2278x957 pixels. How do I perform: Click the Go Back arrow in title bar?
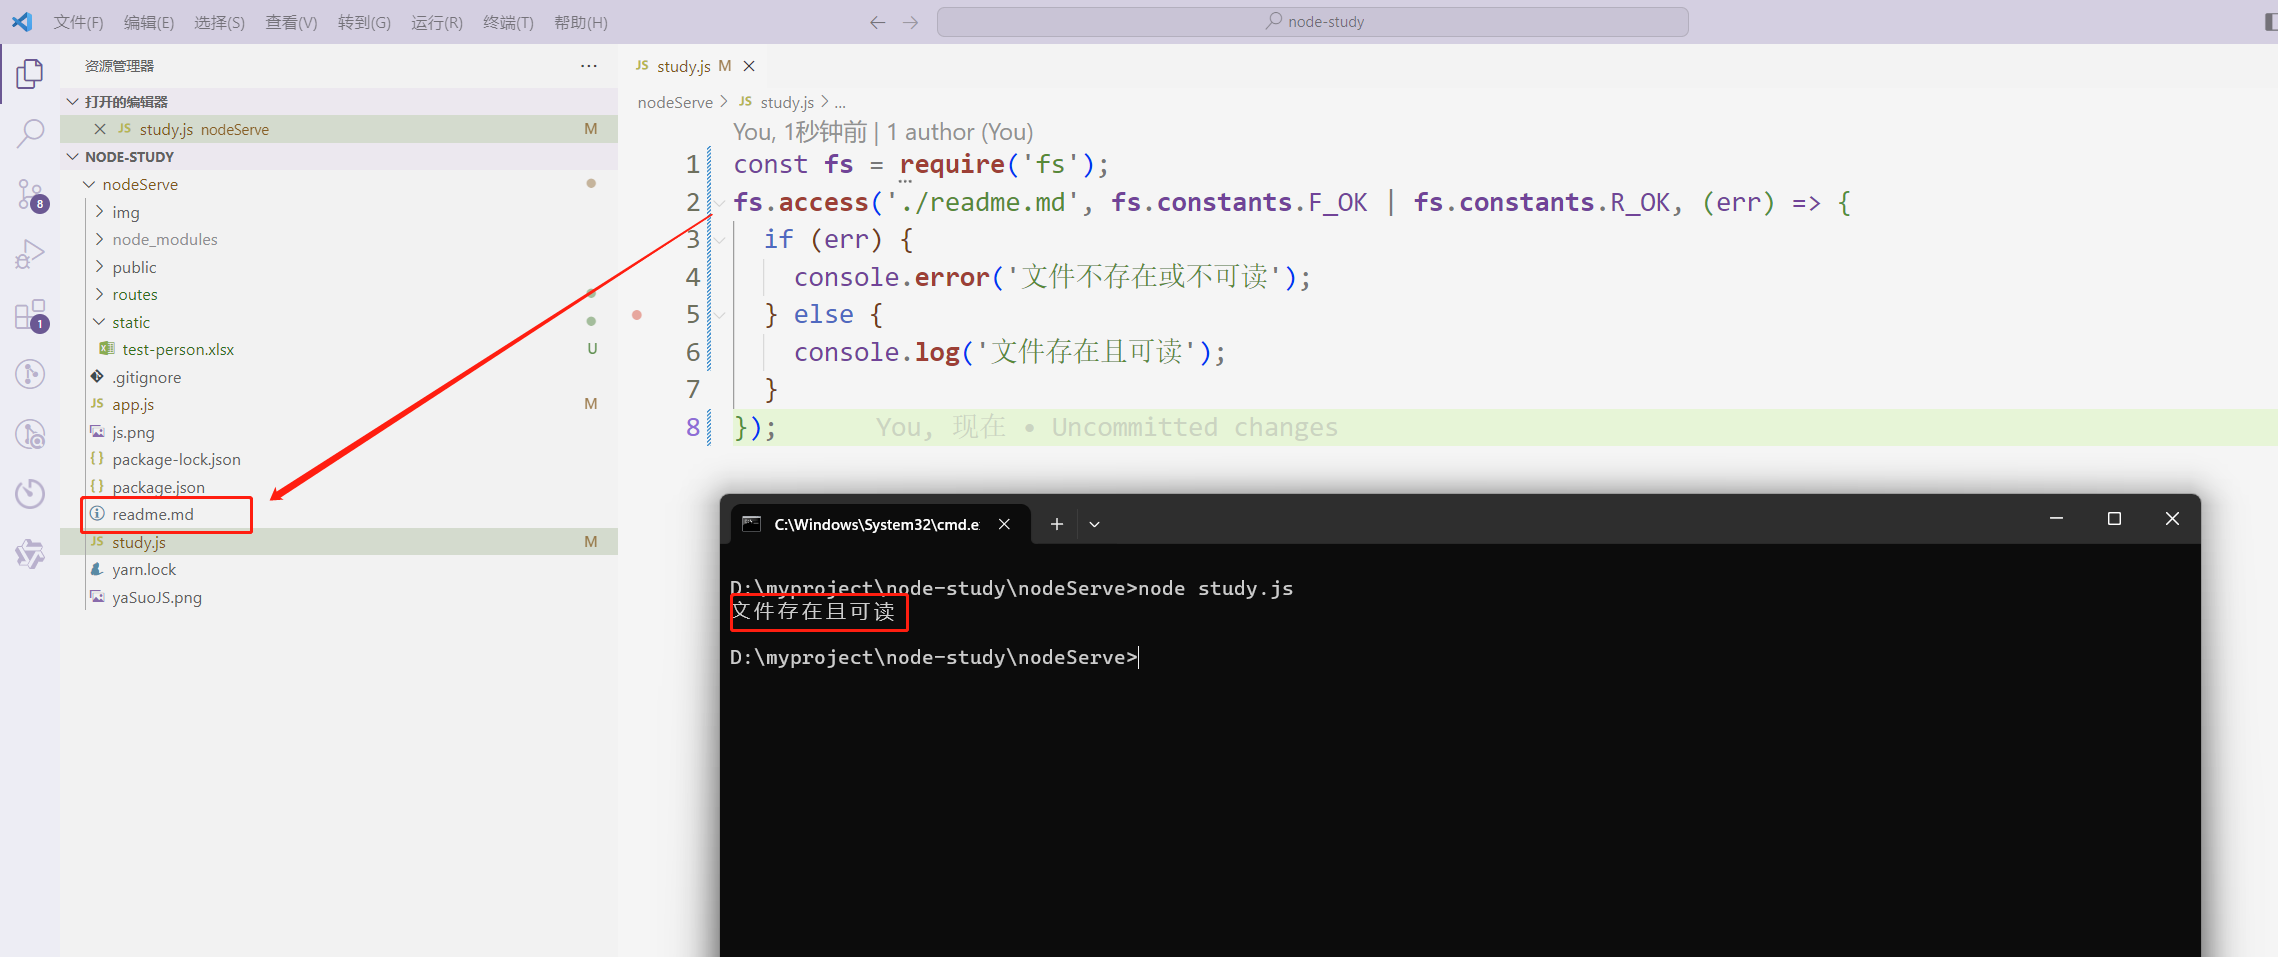point(877,22)
